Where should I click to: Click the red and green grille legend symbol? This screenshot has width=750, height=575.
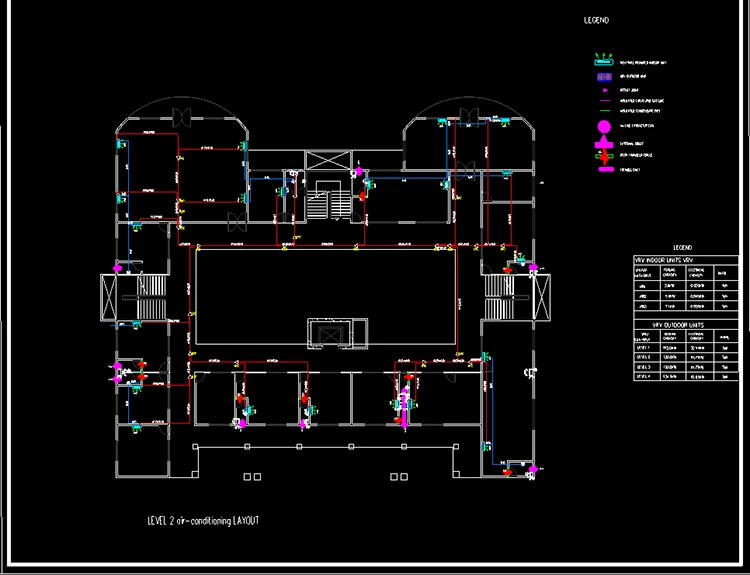[604, 156]
